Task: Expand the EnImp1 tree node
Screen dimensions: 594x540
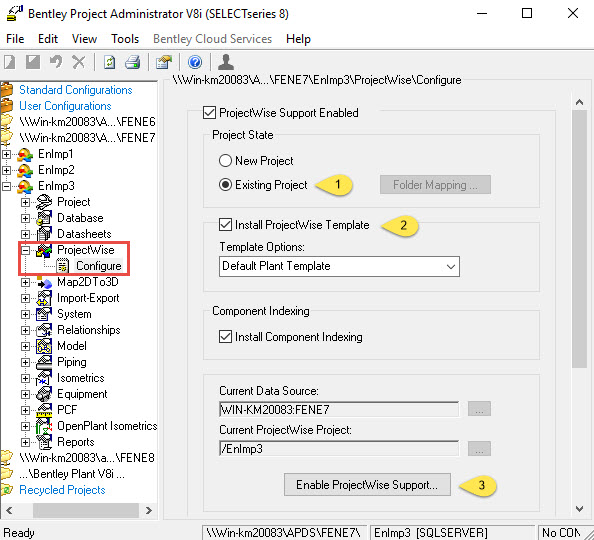Action: click(6, 154)
